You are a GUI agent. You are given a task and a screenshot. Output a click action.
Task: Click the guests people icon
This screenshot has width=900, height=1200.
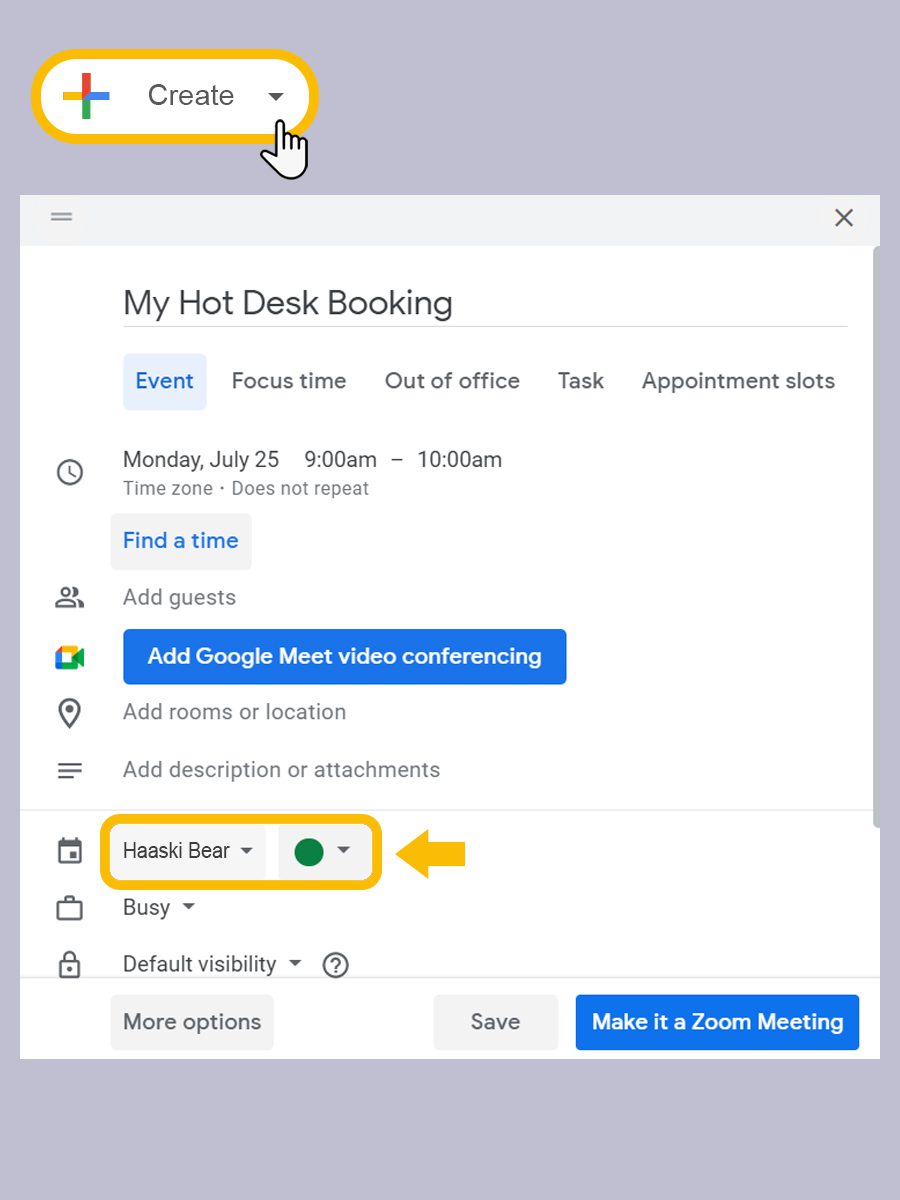tap(69, 598)
